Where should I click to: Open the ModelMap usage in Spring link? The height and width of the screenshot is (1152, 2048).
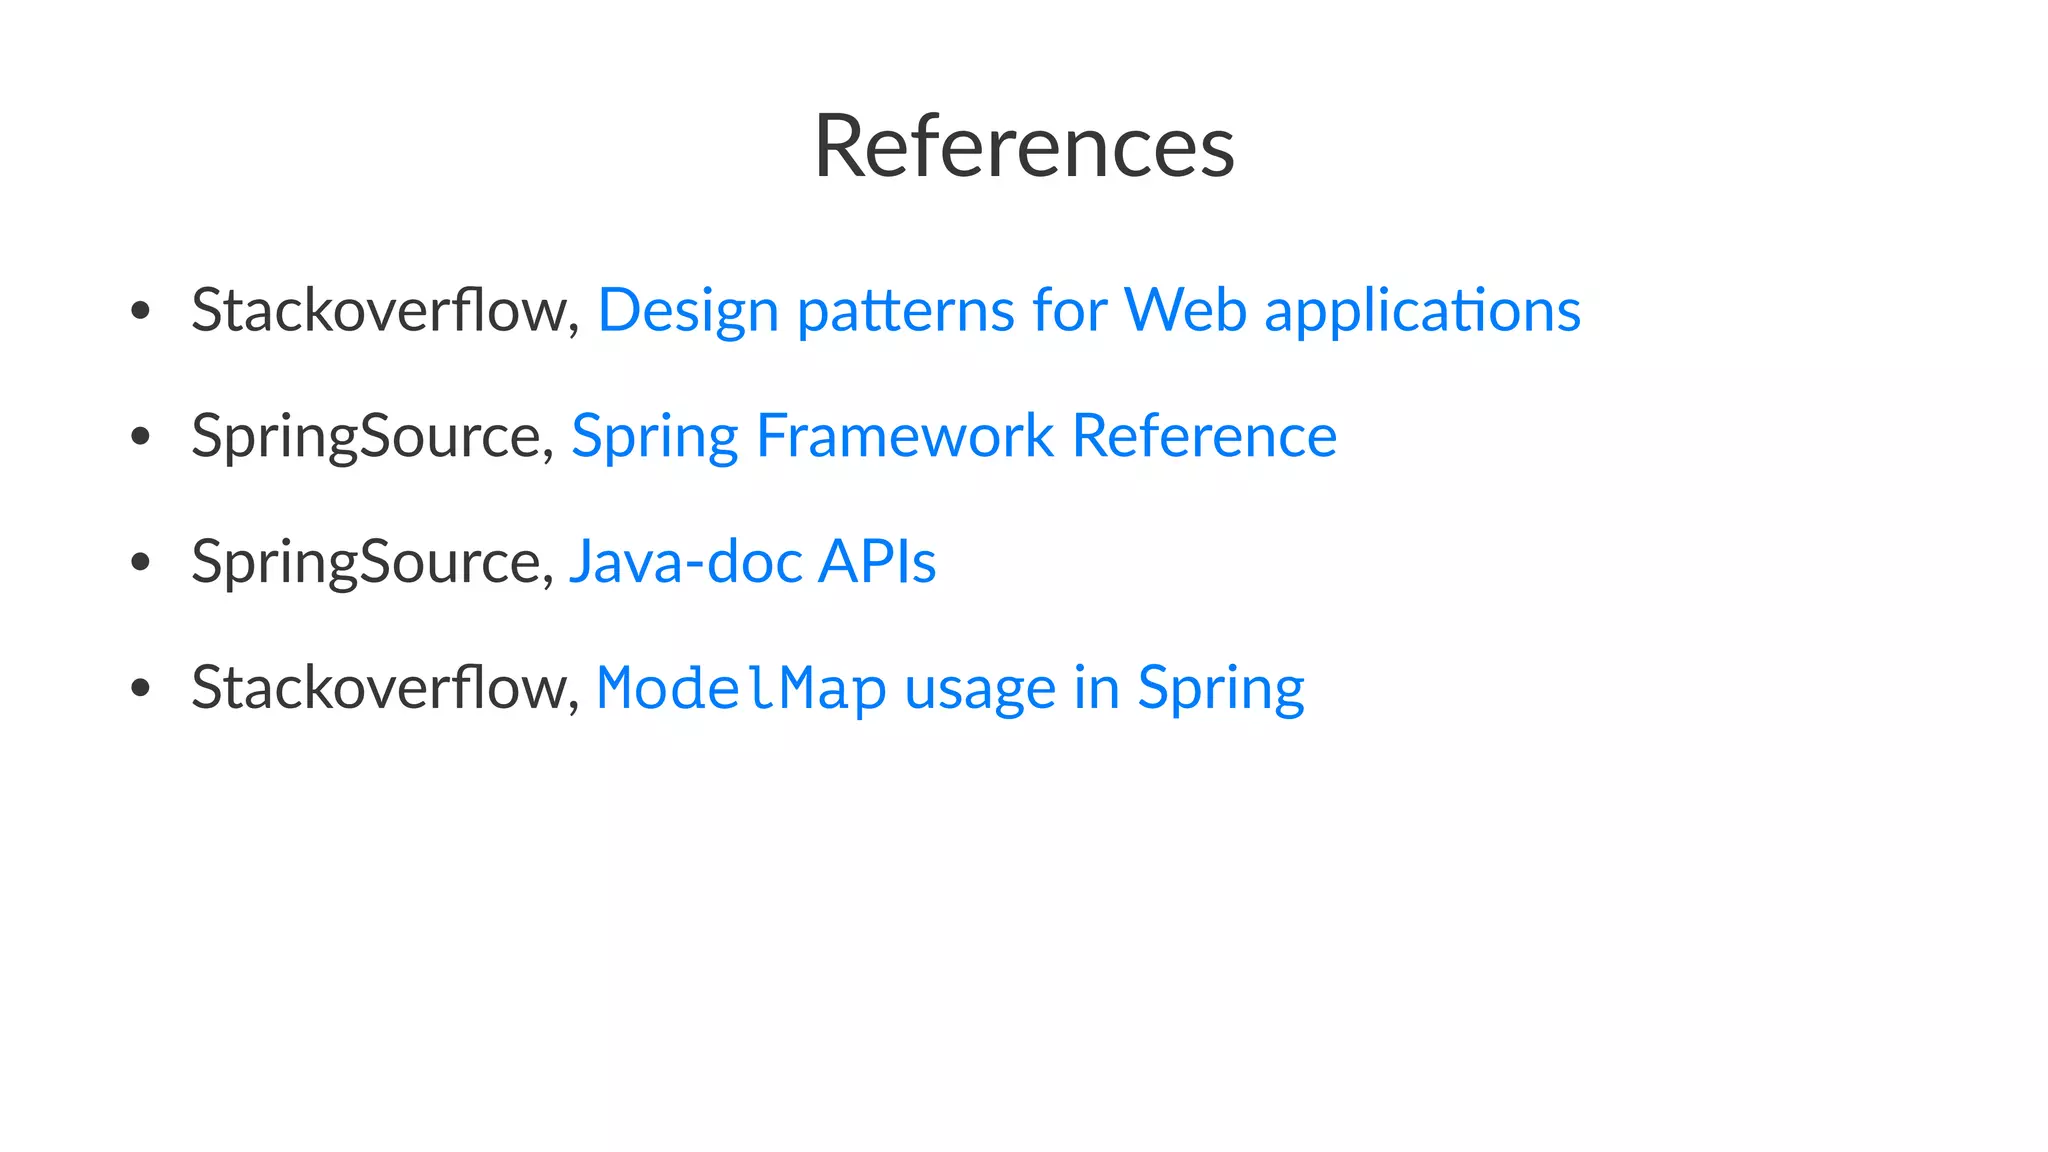[949, 688]
